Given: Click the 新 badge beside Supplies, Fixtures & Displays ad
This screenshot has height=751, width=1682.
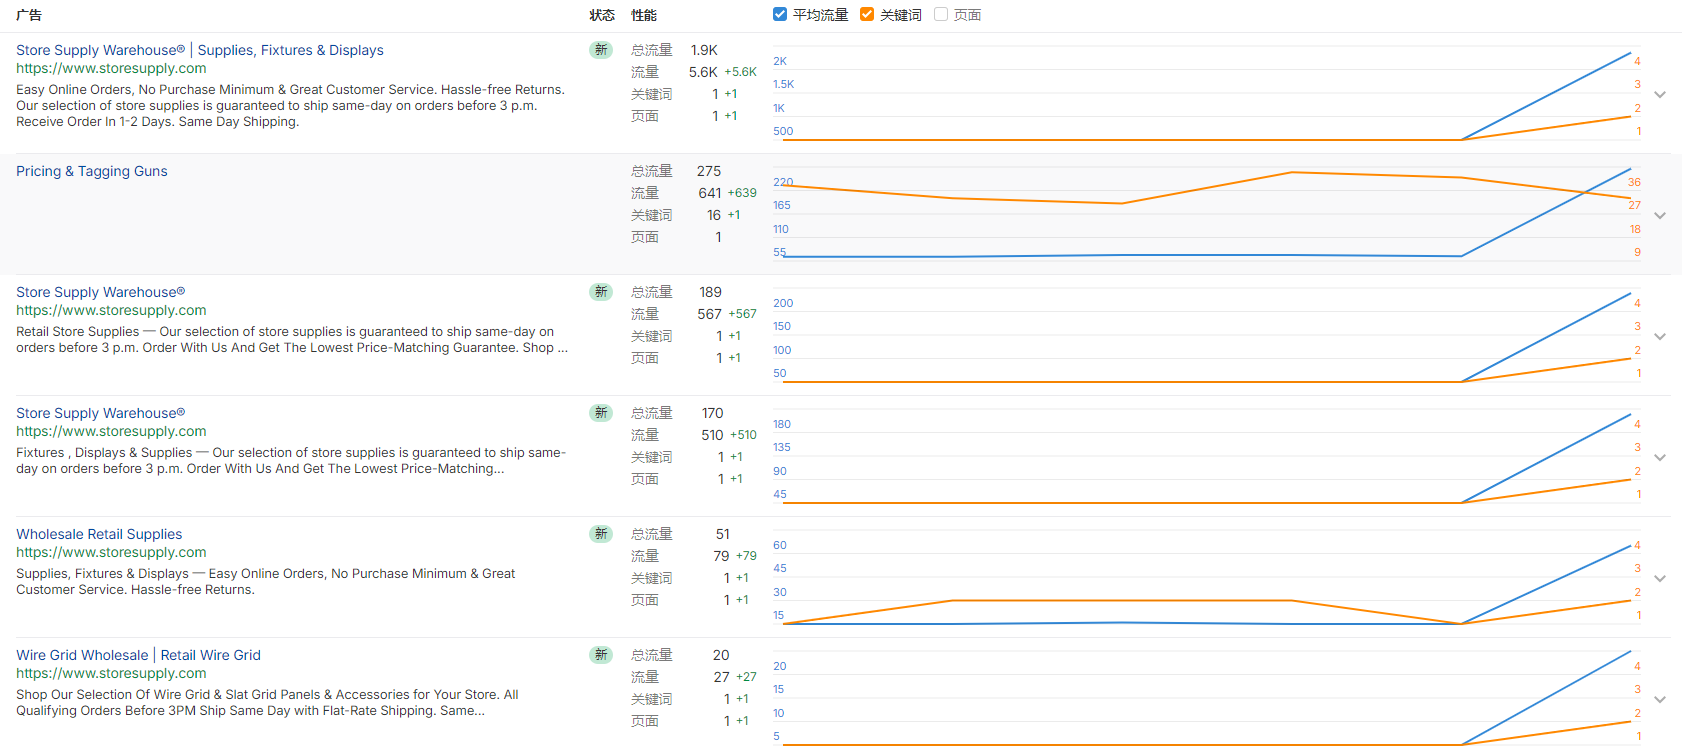Looking at the screenshot, I should (601, 50).
